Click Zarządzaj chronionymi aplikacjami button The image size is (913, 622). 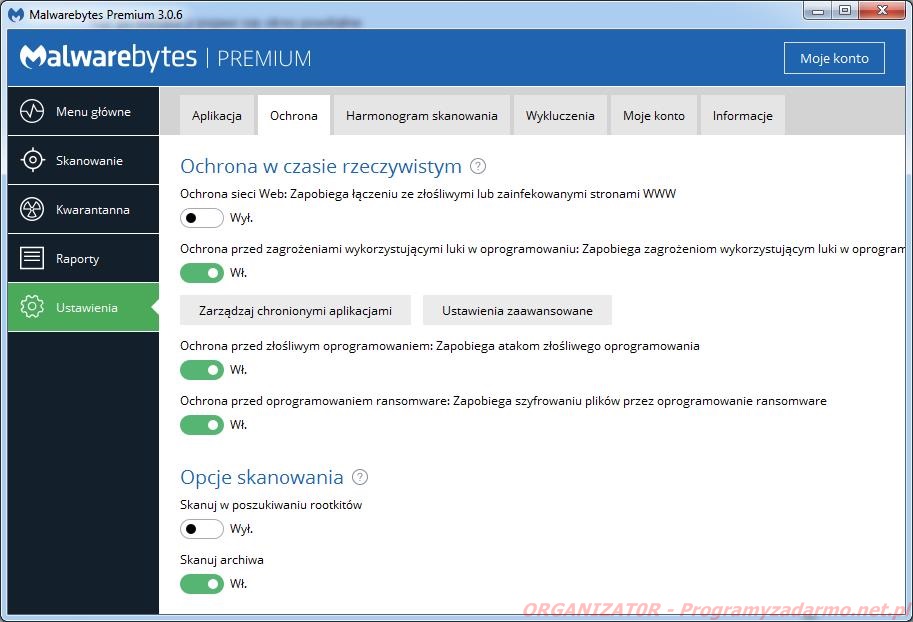[x=295, y=310]
